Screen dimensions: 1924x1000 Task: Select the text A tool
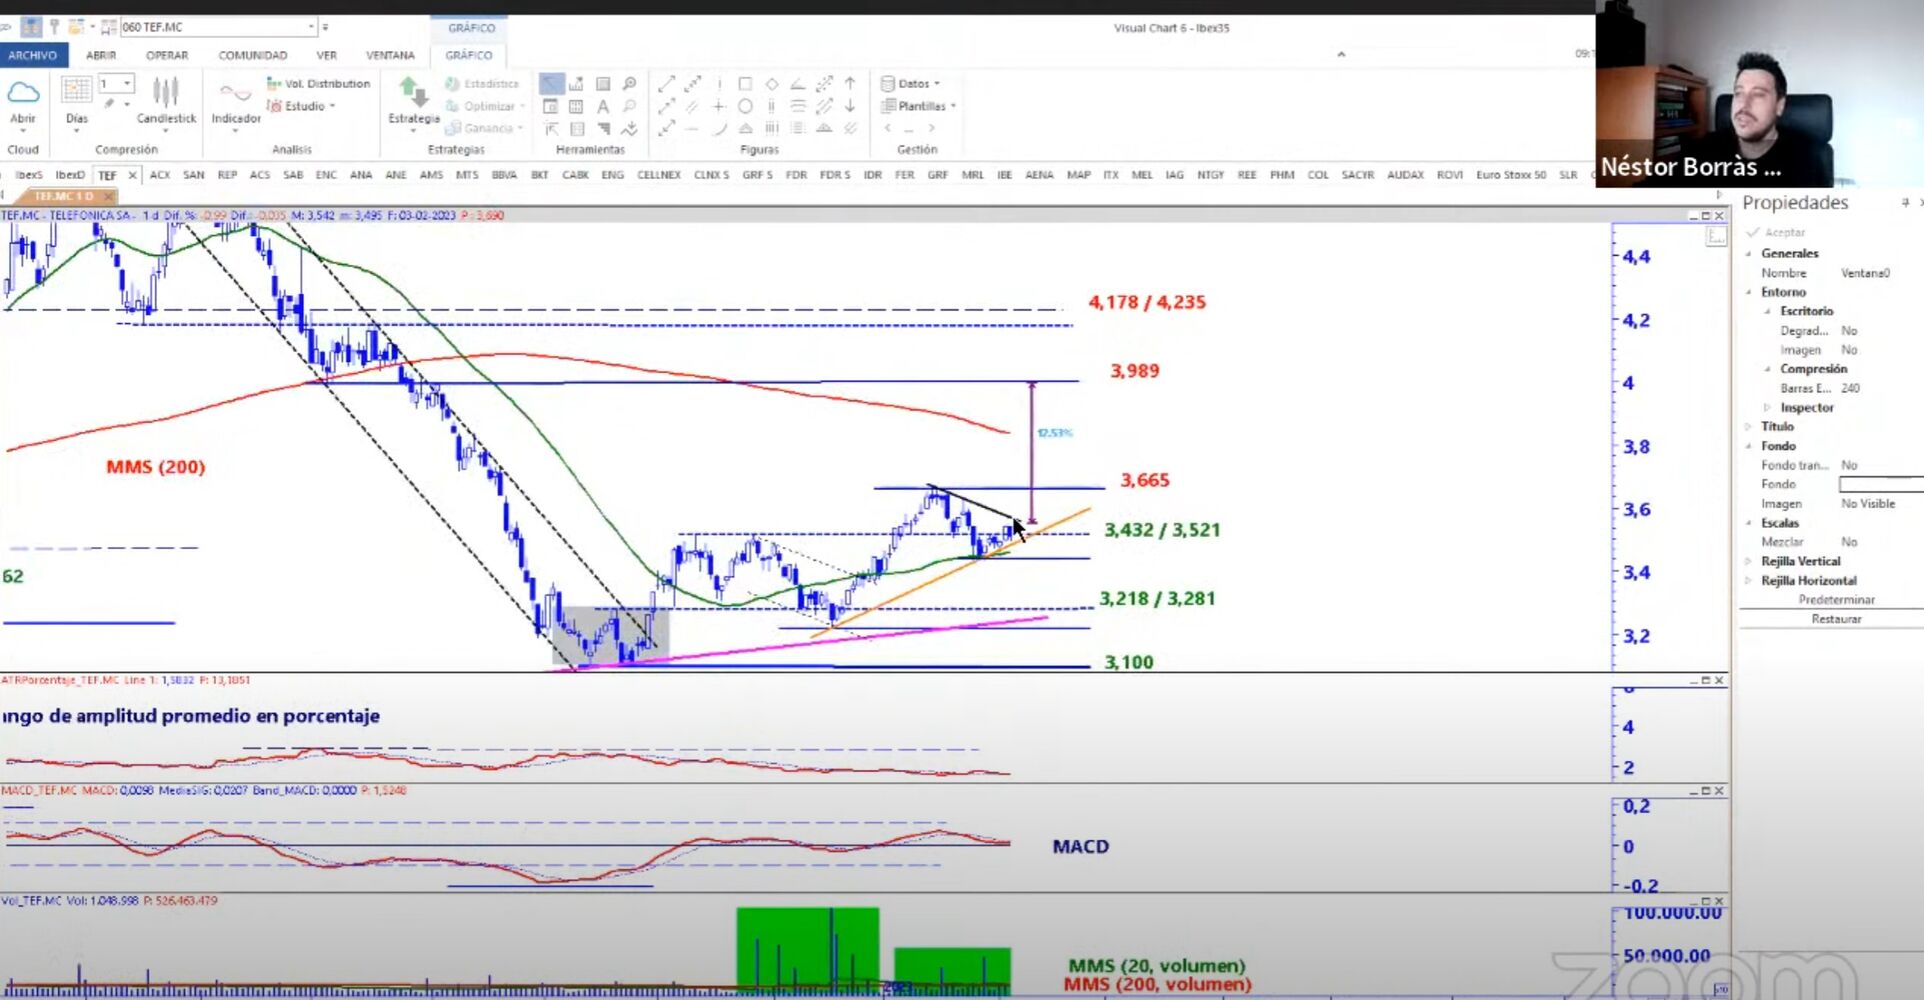point(603,106)
